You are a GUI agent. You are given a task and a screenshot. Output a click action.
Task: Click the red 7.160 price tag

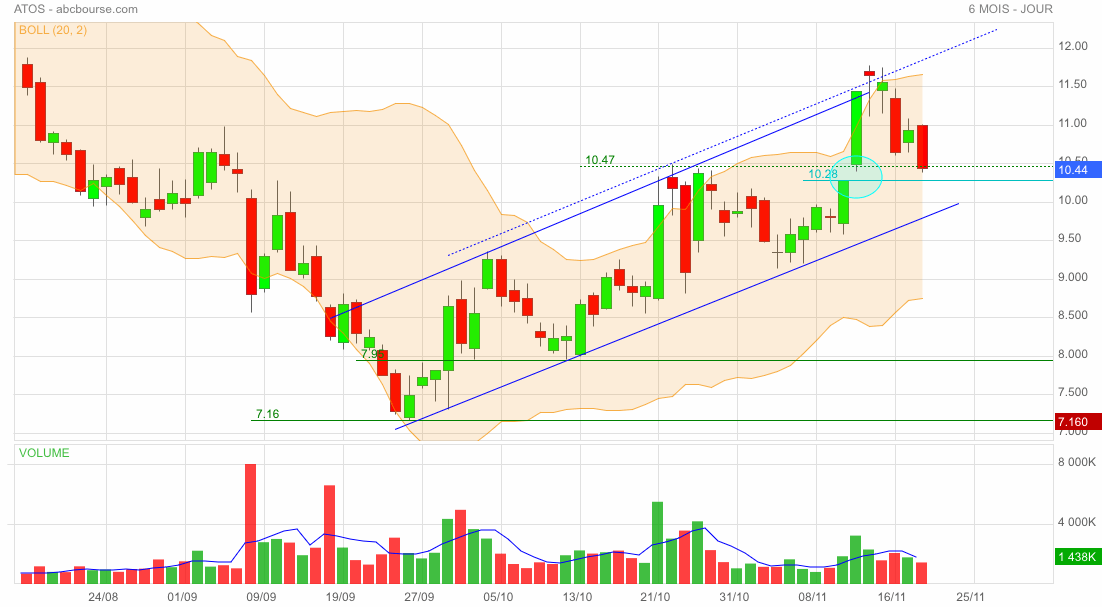[1078, 422]
